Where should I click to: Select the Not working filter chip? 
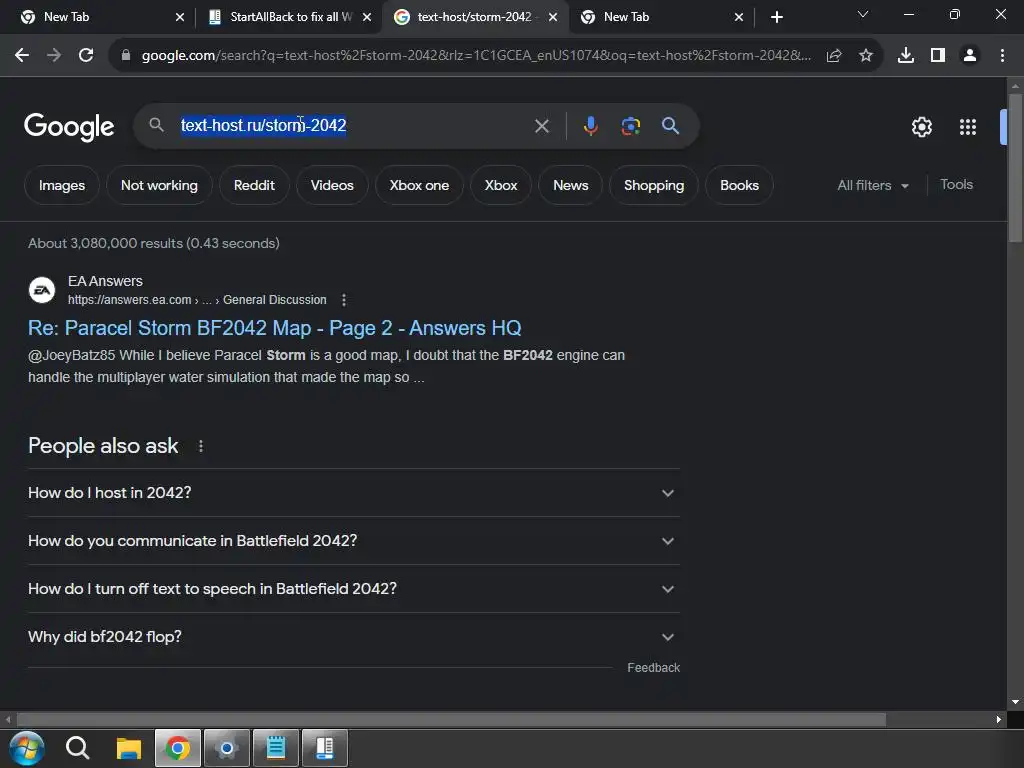tap(159, 185)
